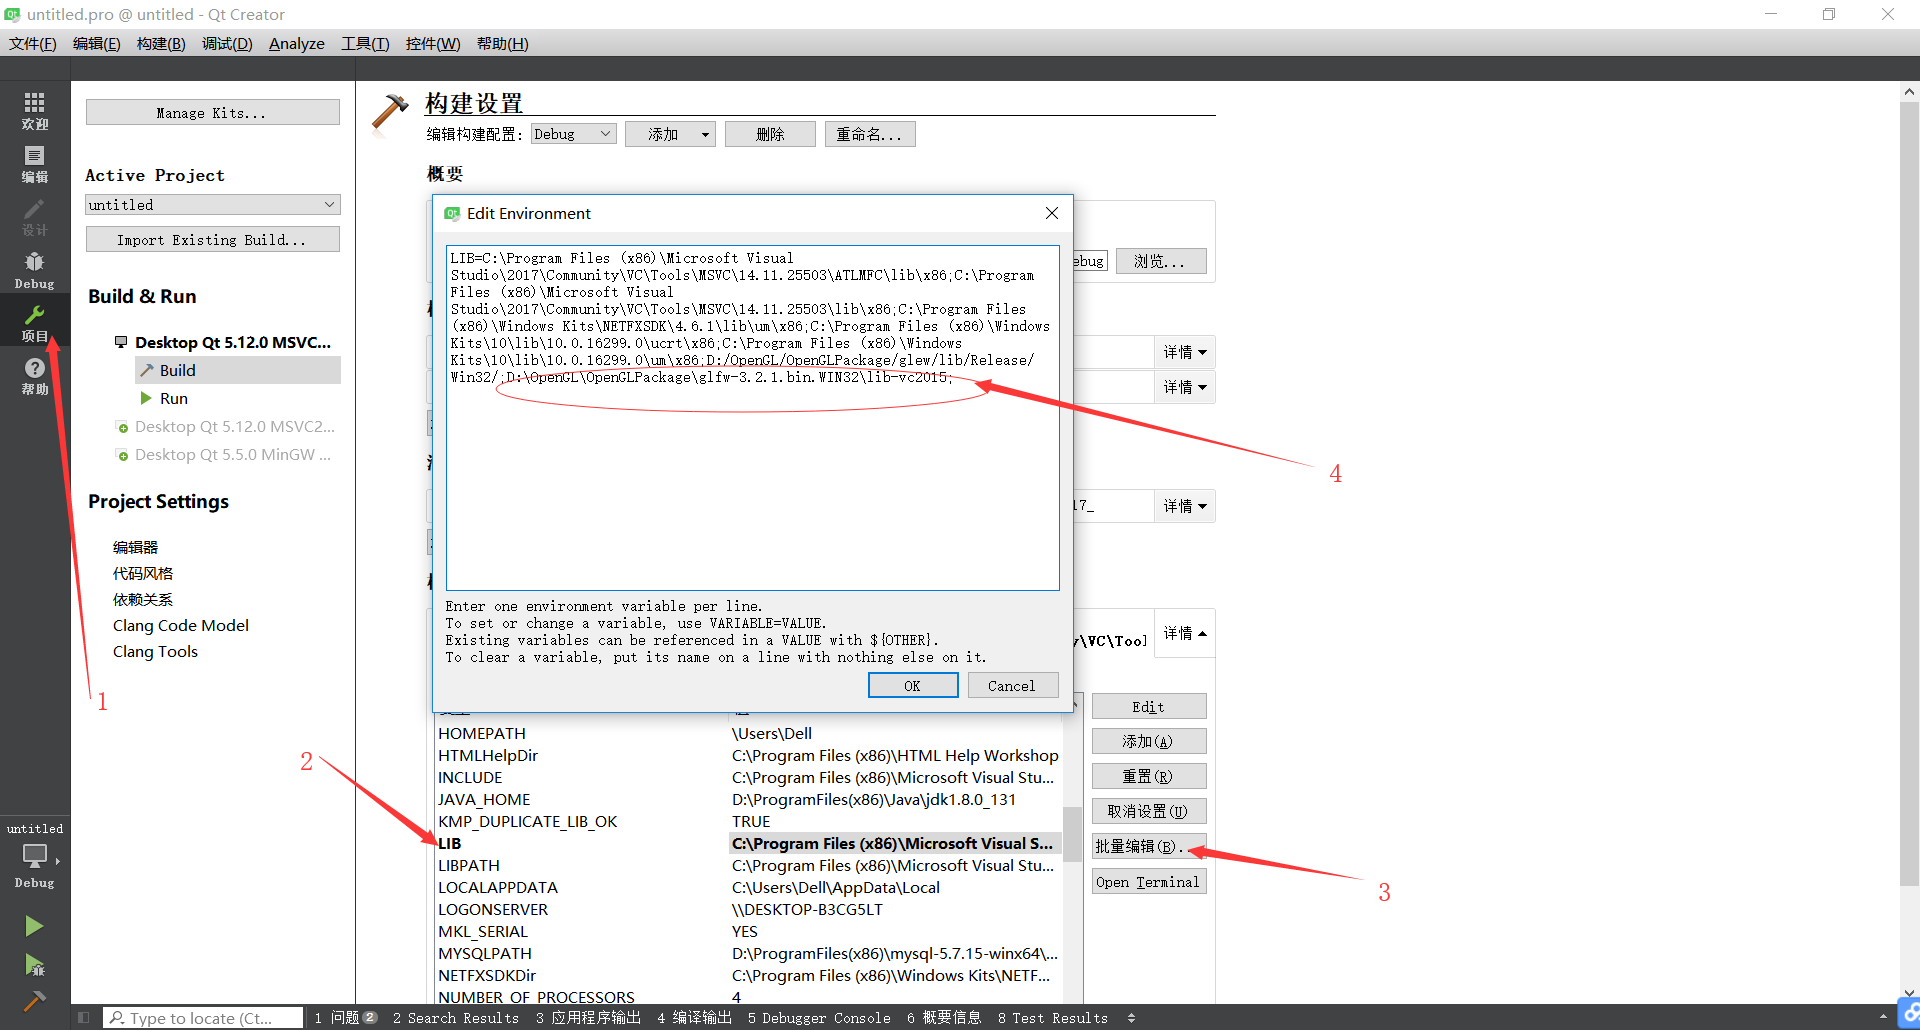Open the 工具(T) menu
Screen dimensions: 1920x1030
point(365,43)
